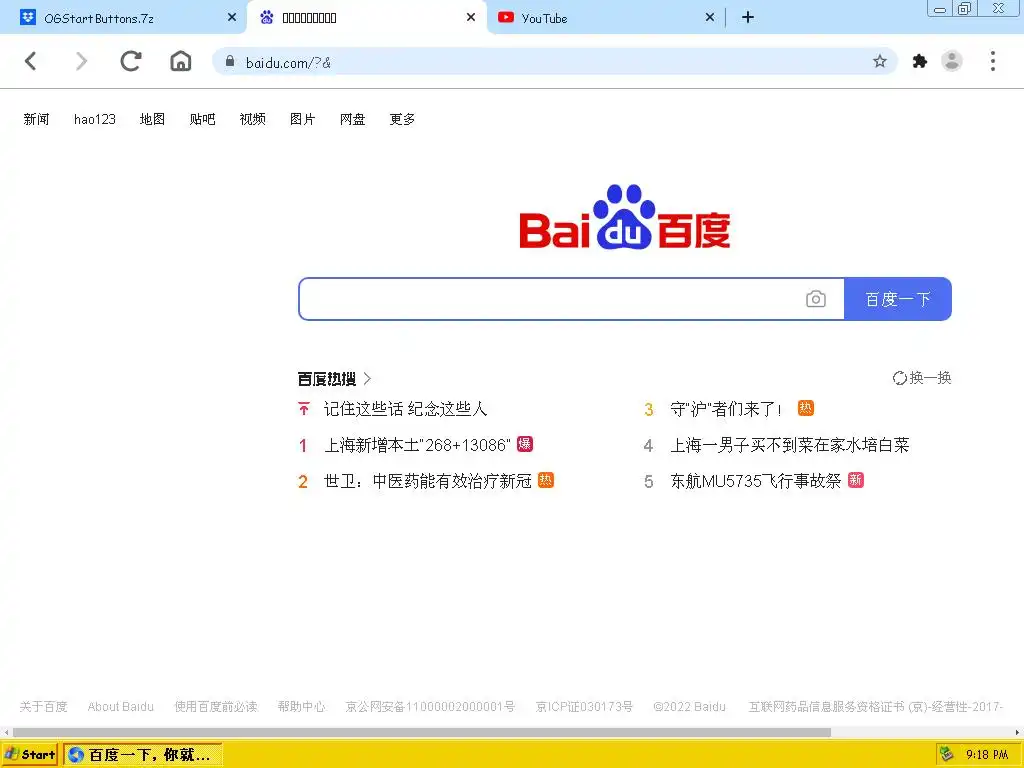Open hot search 记住这些话 纪念这些人
Screen dimensions: 1024x768
406,409
